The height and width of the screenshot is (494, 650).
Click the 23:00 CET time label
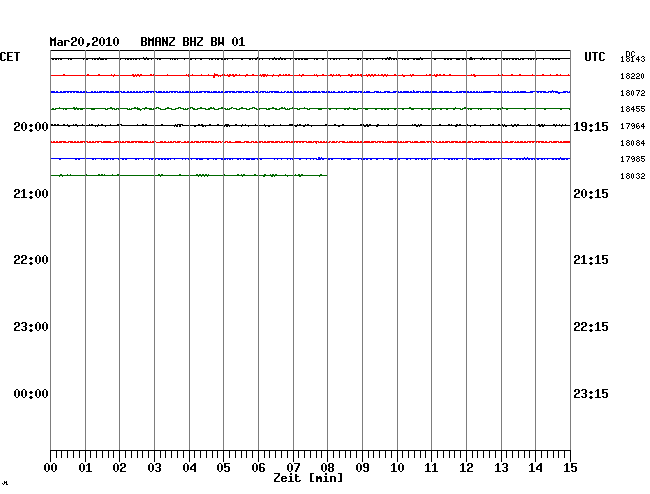click(31, 327)
